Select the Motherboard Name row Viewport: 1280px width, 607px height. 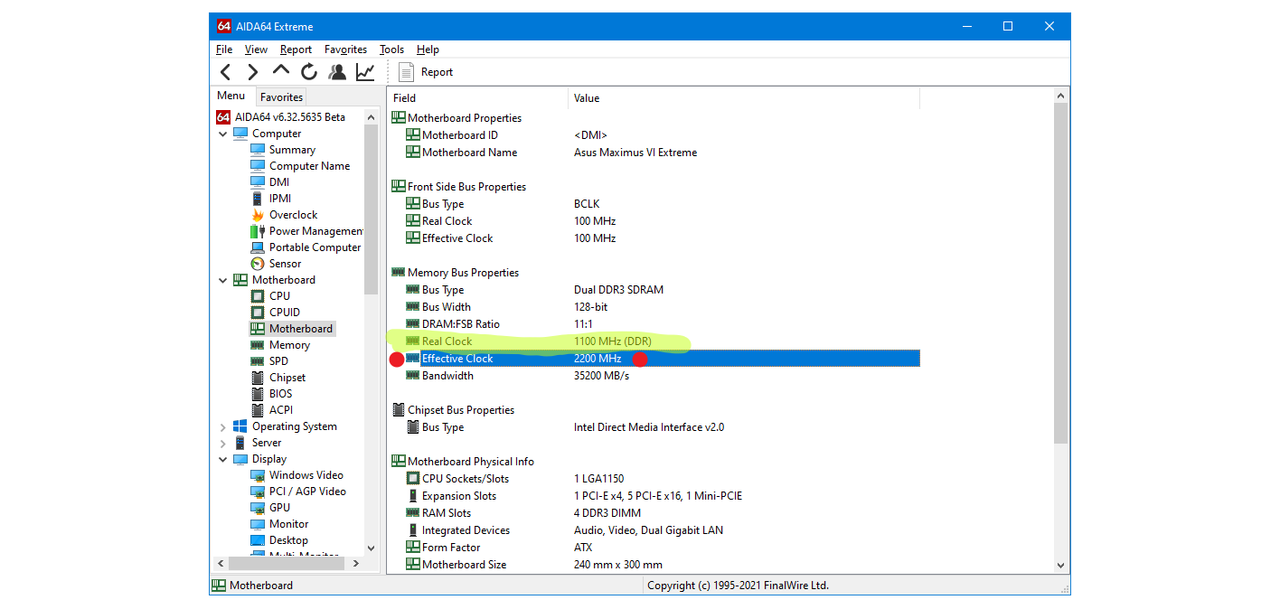click(x=654, y=152)
